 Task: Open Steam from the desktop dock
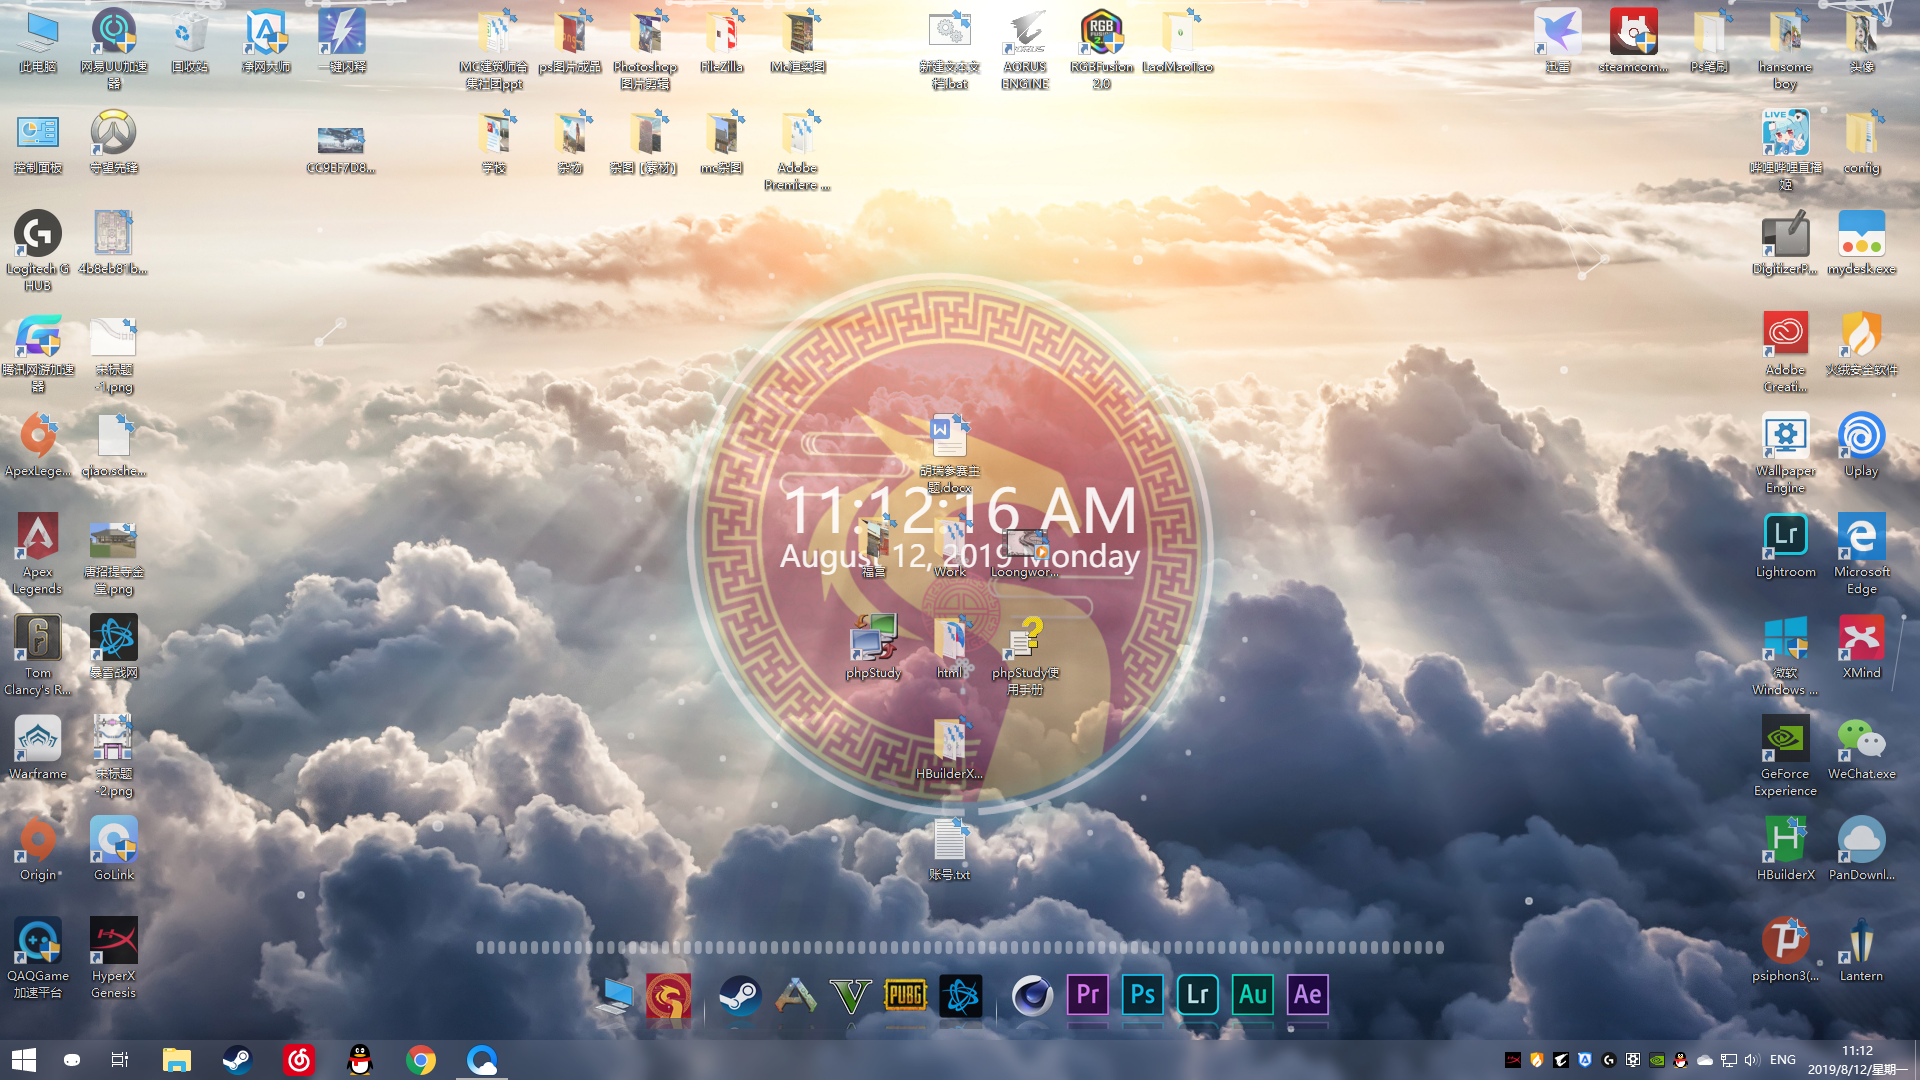pos(740,995)
